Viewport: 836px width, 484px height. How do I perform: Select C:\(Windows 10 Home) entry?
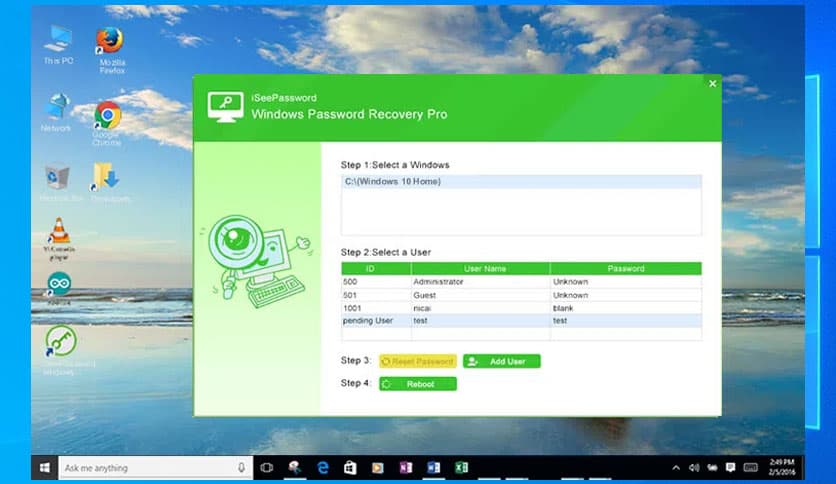pos(521,182)
